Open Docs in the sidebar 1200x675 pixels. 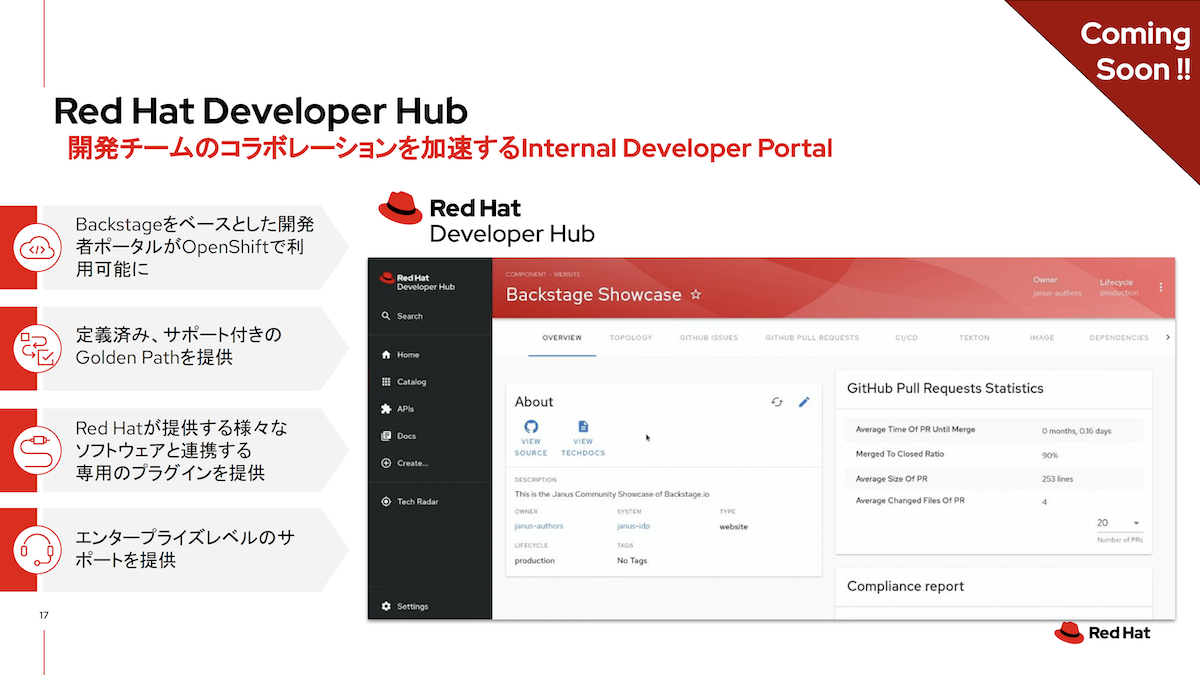pos(399,436)
